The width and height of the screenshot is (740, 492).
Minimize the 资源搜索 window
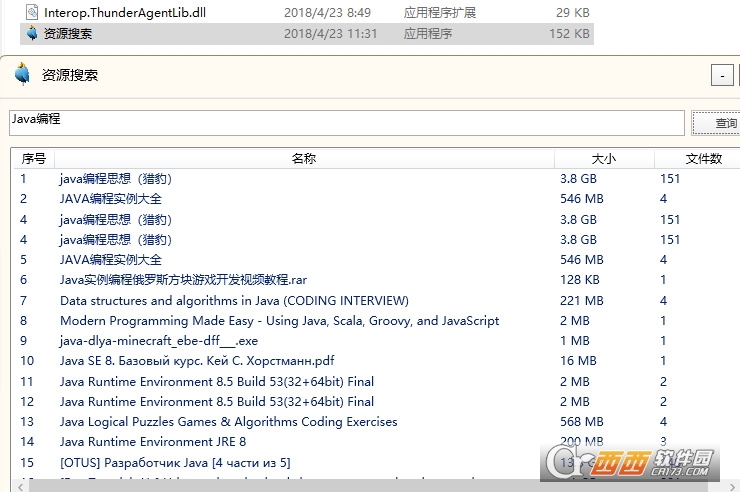722,75
